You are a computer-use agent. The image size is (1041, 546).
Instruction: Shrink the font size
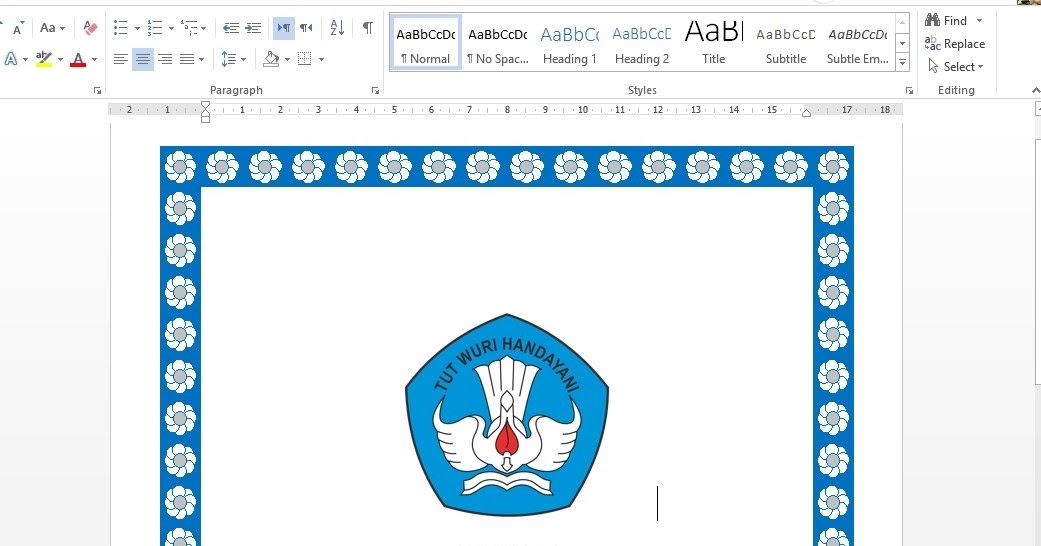(17, 28)
